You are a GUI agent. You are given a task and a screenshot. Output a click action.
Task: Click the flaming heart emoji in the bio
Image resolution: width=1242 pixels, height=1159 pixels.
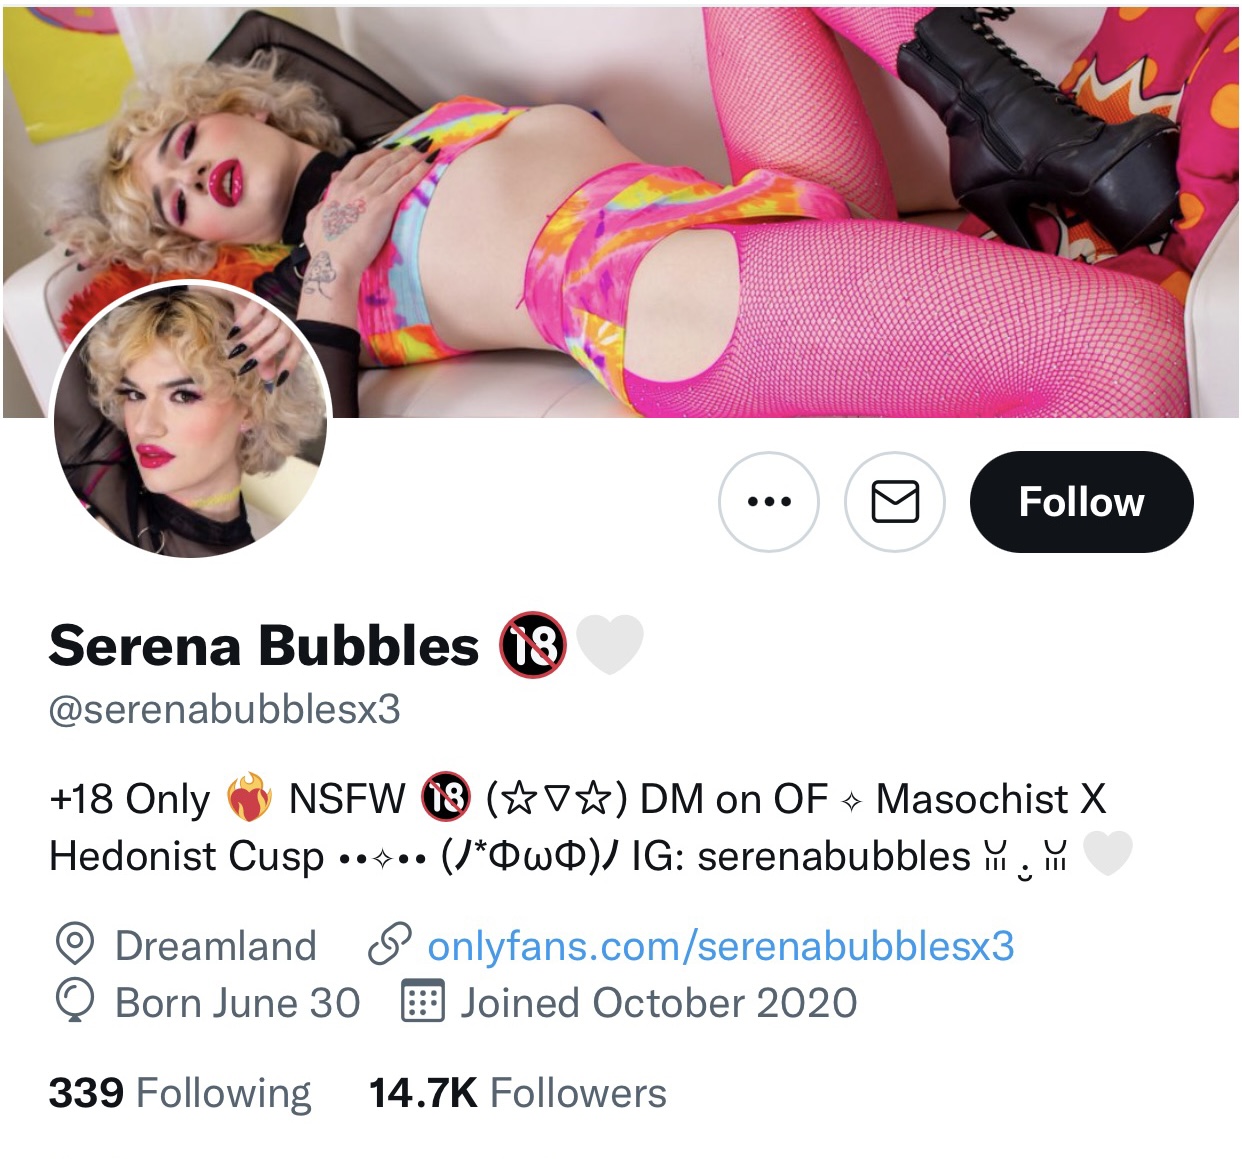(x=249, y=798)
